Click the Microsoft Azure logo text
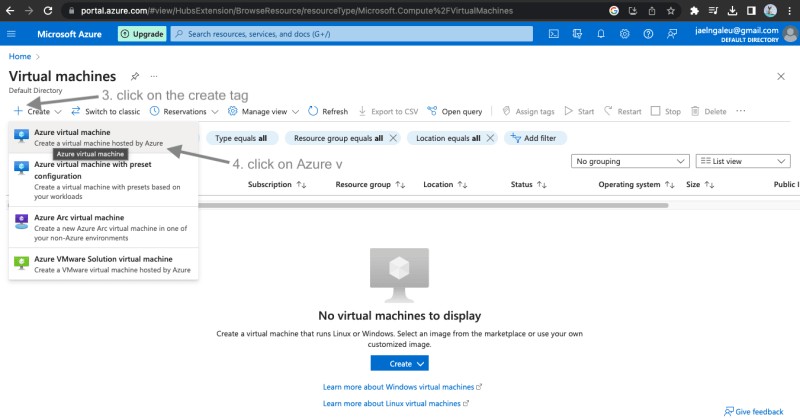This screenshot has width=800, height=418. coord(69,34)
